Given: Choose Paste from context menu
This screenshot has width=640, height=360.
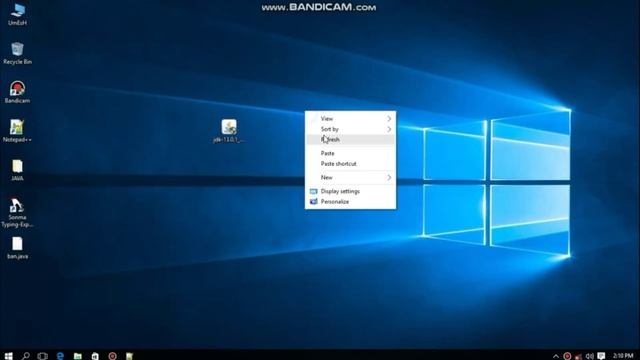Looking at the screenshot, I should [x=350, y=153].
